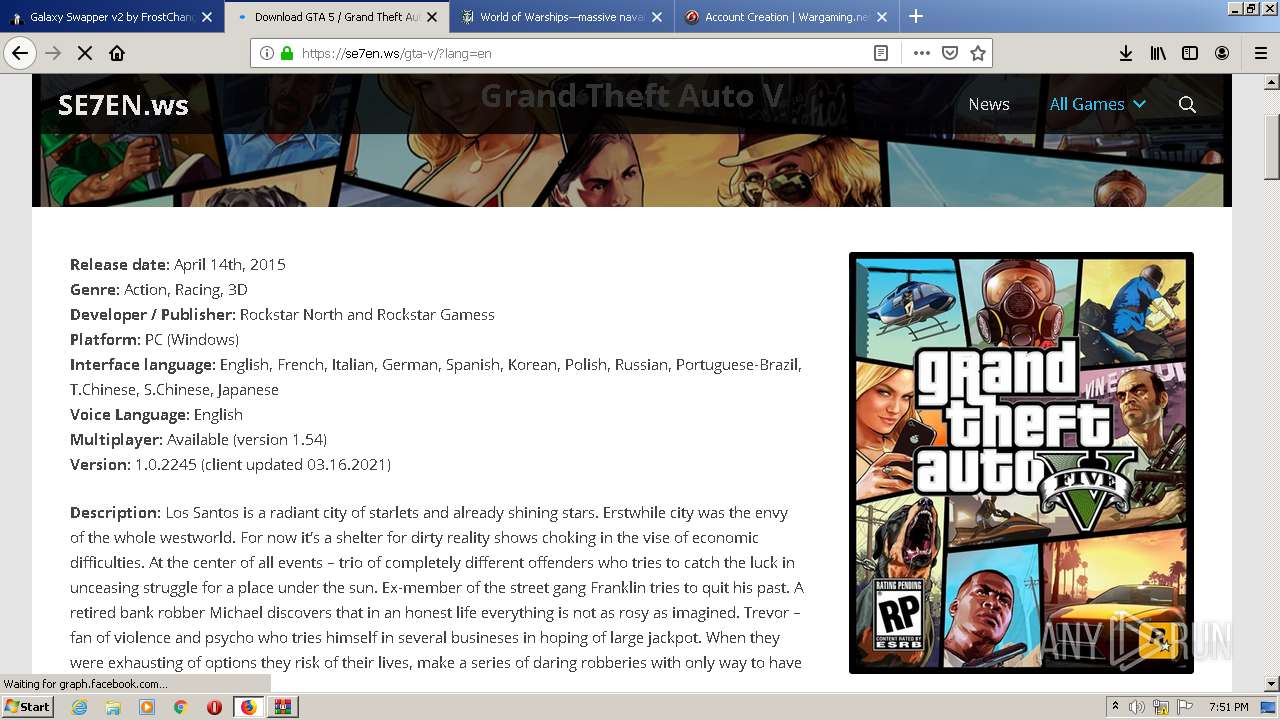Open the Downloads panel
Screen dimensions: 1280x720
coord(1126,53)
